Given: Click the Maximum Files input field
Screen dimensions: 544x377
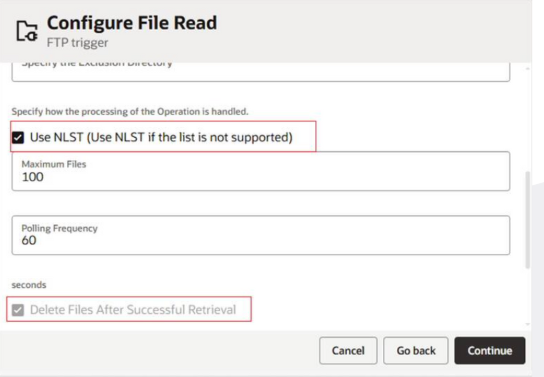Looking at the screenshot, I should (261, 171).
